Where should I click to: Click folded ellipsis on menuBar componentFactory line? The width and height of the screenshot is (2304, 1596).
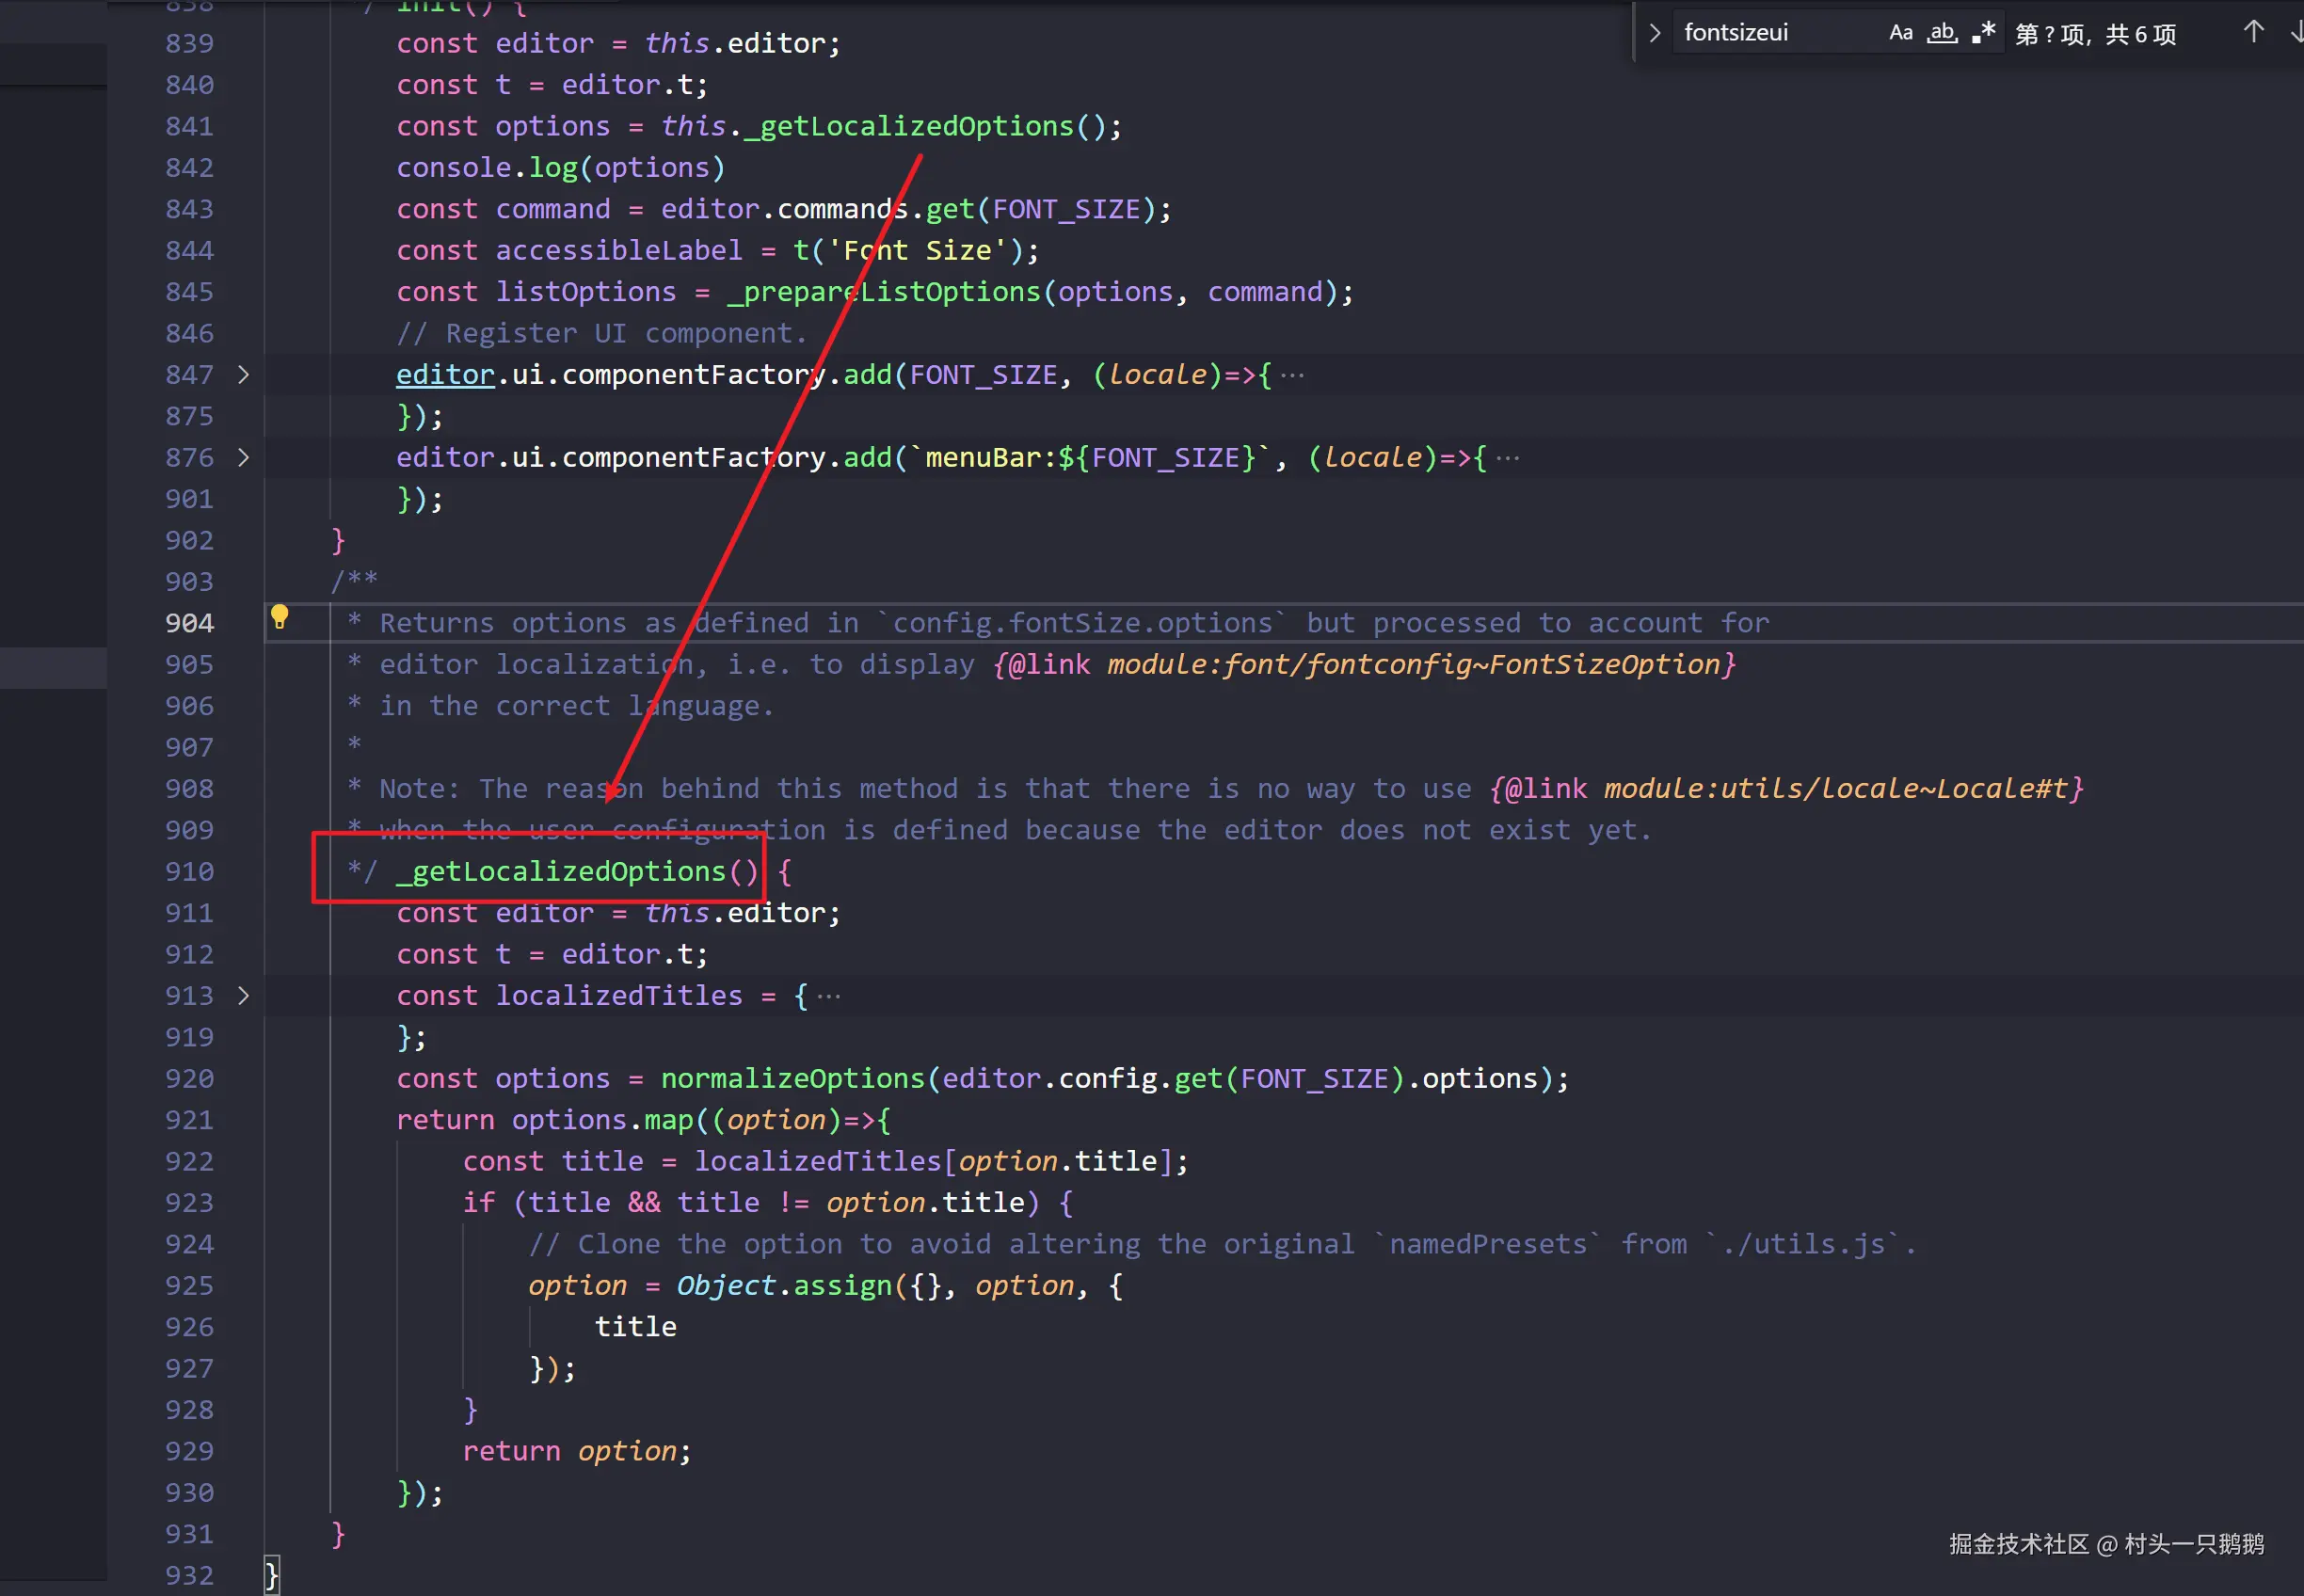tap(1507, 458)
